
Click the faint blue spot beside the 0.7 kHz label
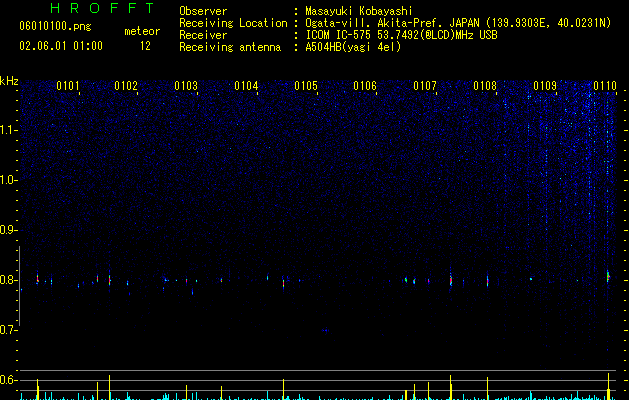pyautogui.click(x=325, y=331)
